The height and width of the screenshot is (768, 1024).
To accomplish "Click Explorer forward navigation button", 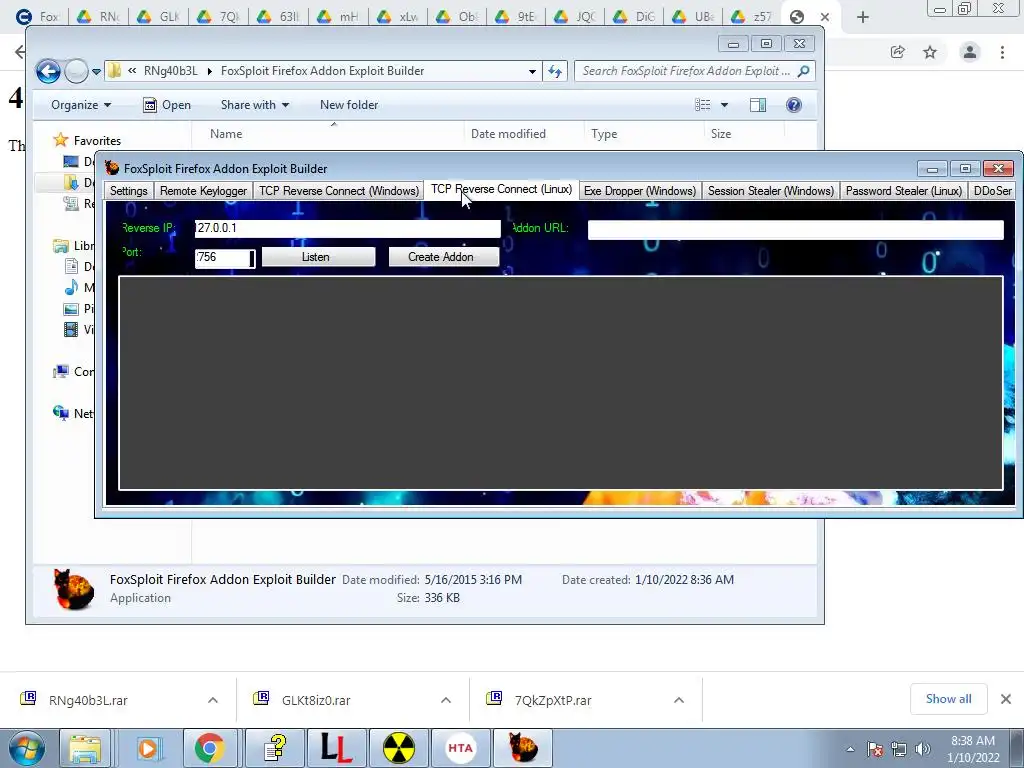I will click(76, 71).
